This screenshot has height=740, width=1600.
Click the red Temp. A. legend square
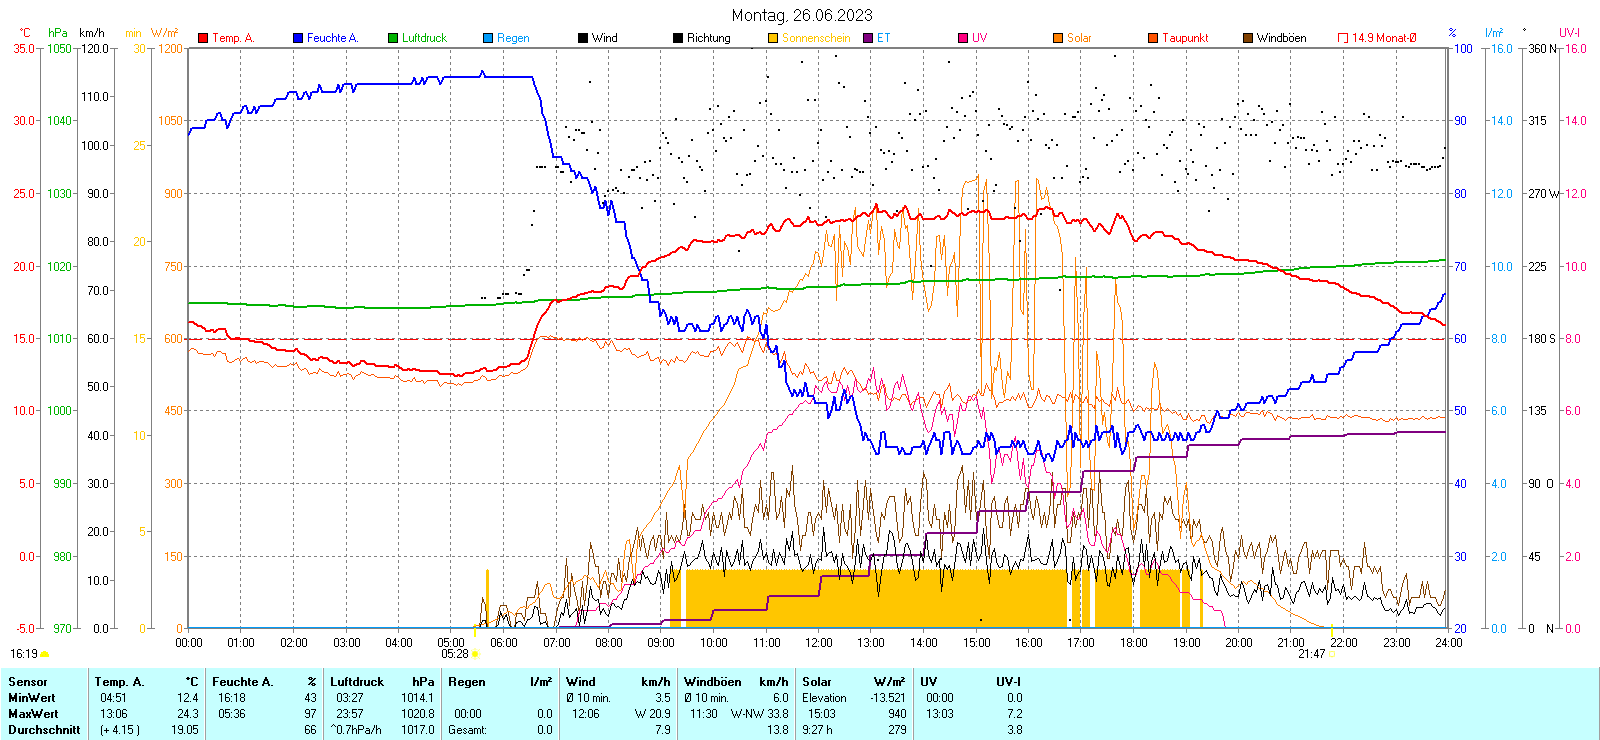pyautogui.click(x=203, y=38)
